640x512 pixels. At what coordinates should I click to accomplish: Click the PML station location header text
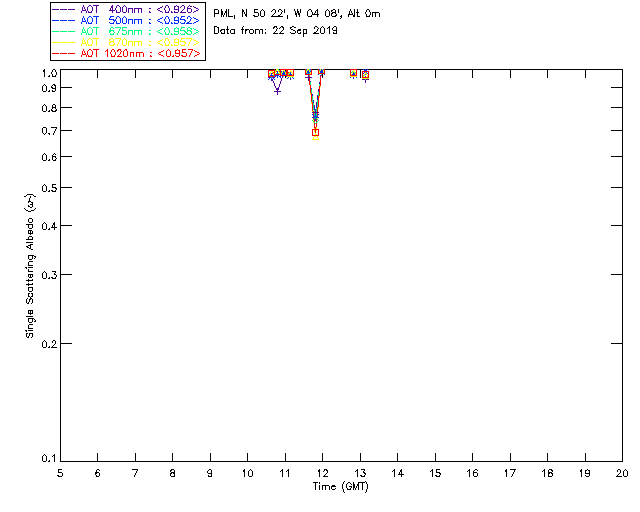[x=297, y=14]
